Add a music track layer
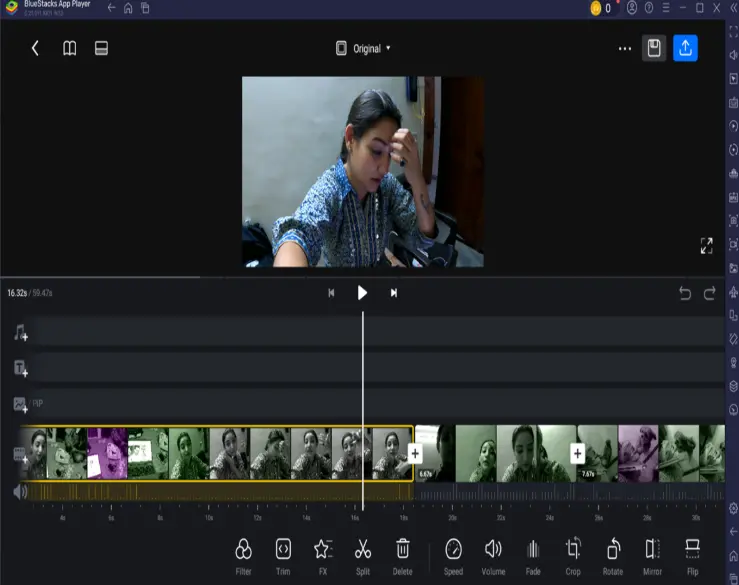Screen dimensions: 739x585 [20, 333]
